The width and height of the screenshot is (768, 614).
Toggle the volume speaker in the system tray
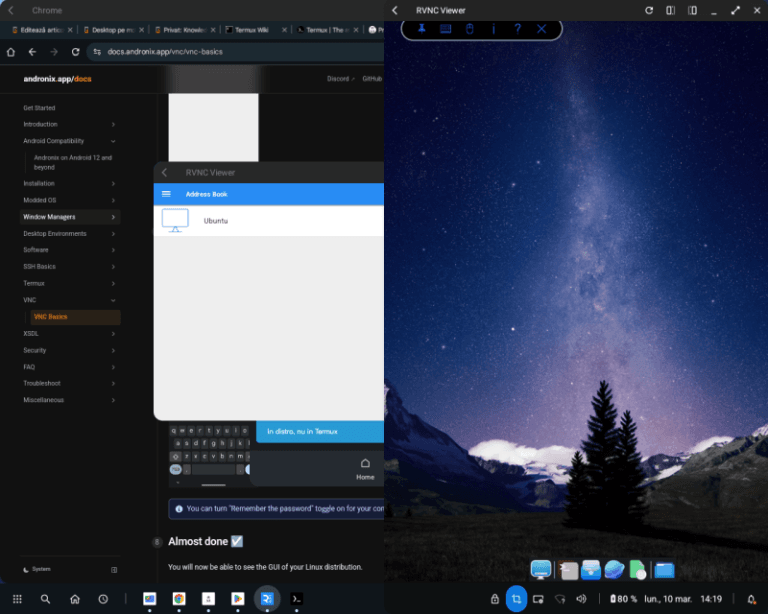coord(581,599)
